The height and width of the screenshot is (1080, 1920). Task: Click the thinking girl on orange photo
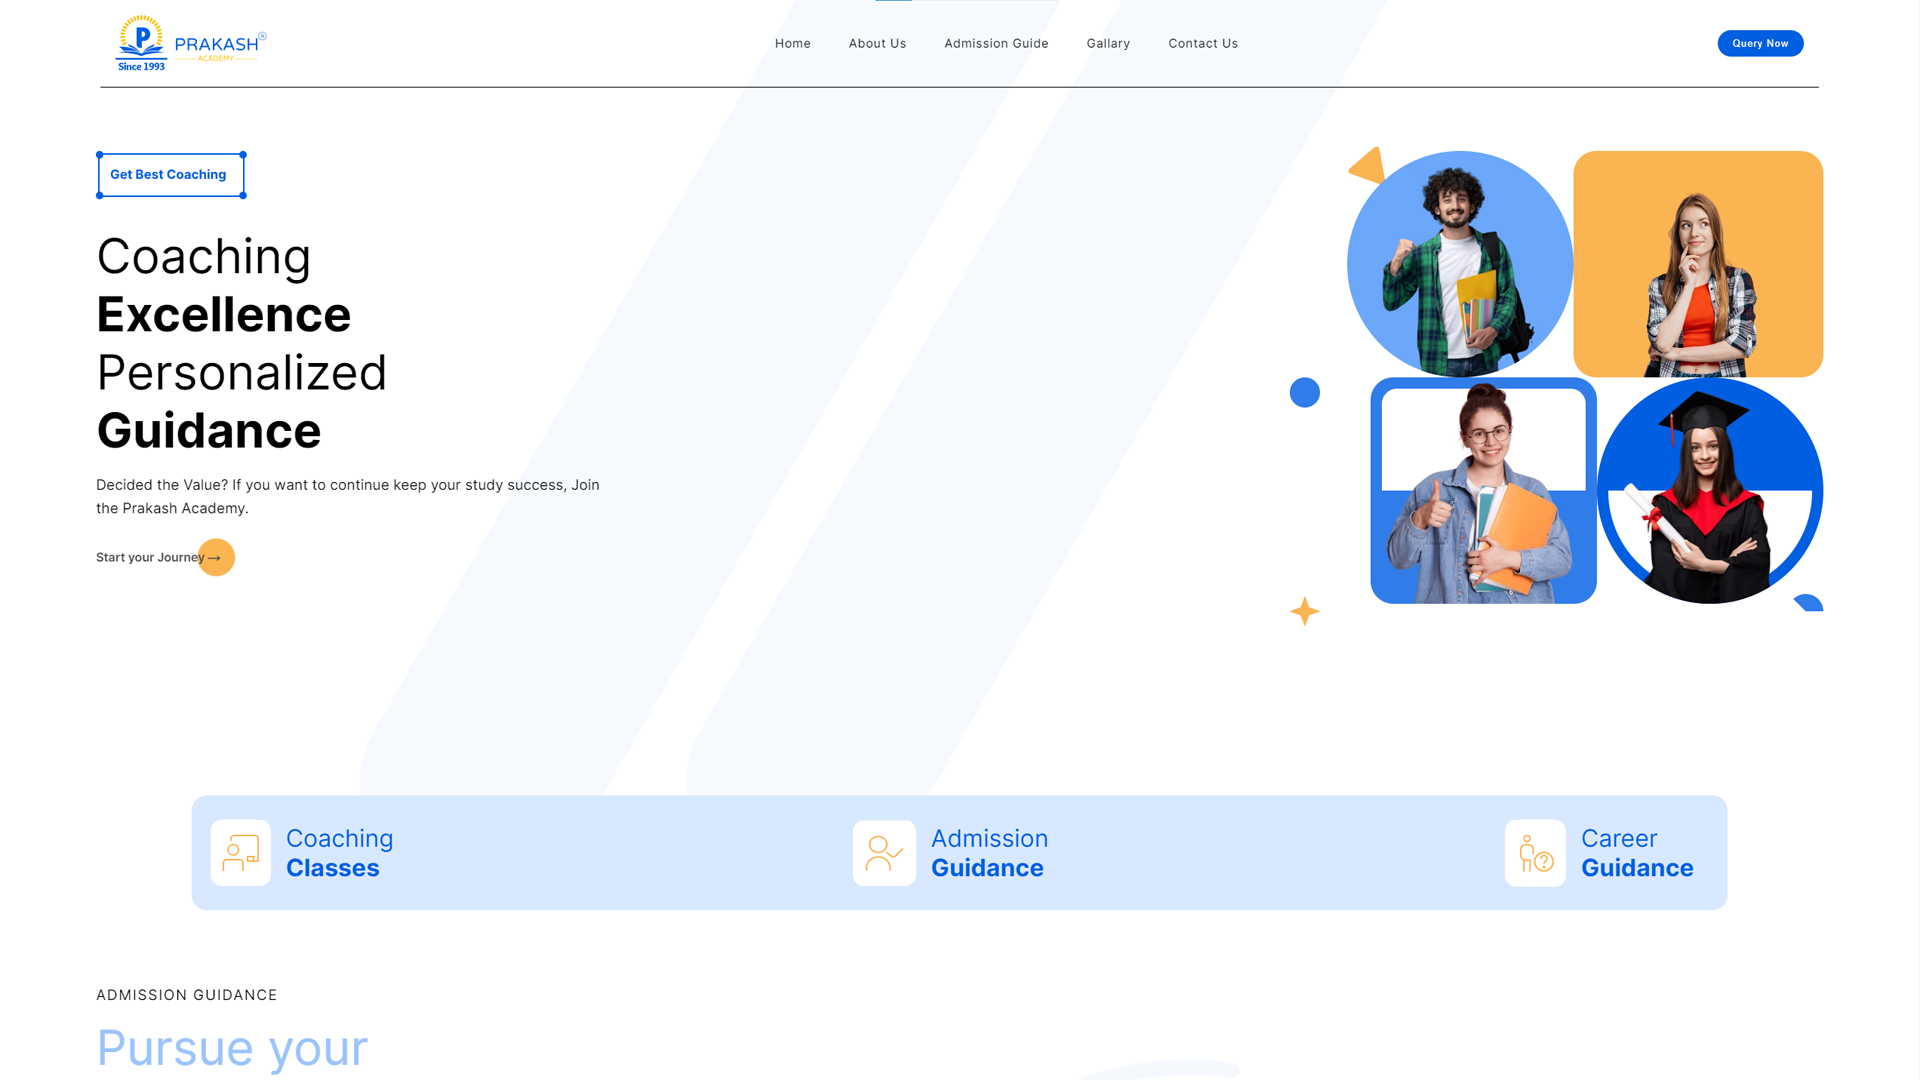tap(1697, 264)
